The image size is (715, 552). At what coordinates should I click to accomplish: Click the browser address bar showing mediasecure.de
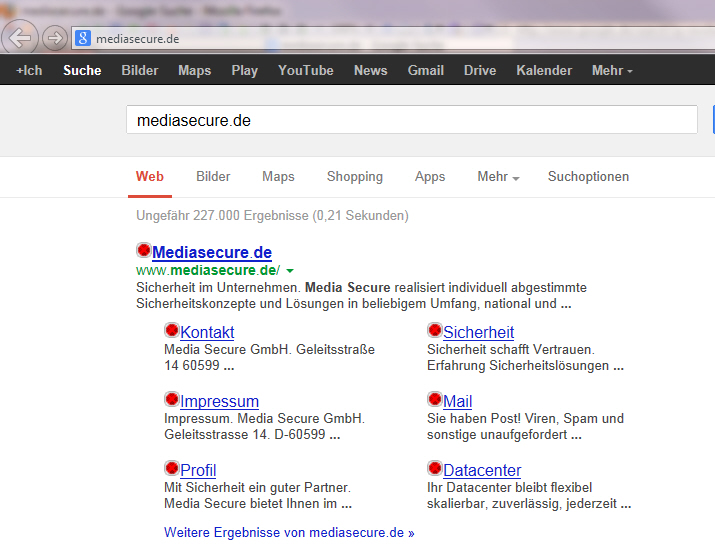[392, 39]
